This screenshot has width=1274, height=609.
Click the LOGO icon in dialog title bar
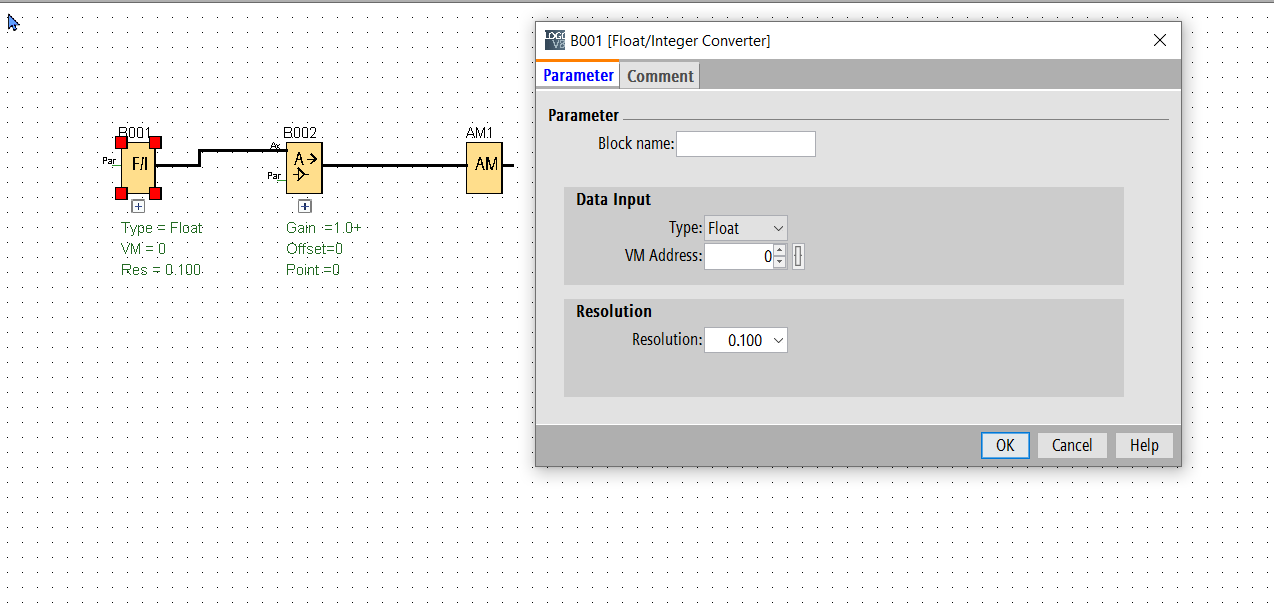click(x=554, y=41)
